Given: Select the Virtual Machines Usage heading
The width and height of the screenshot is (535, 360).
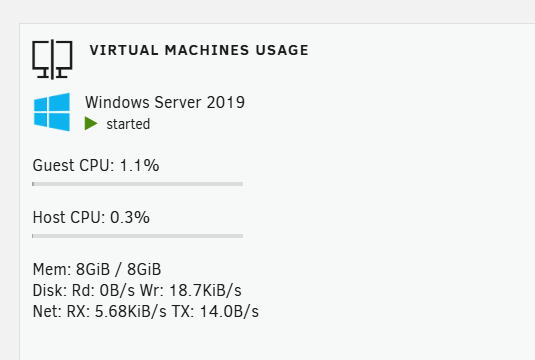Looking at the screenshot, I should click(199, 51).
